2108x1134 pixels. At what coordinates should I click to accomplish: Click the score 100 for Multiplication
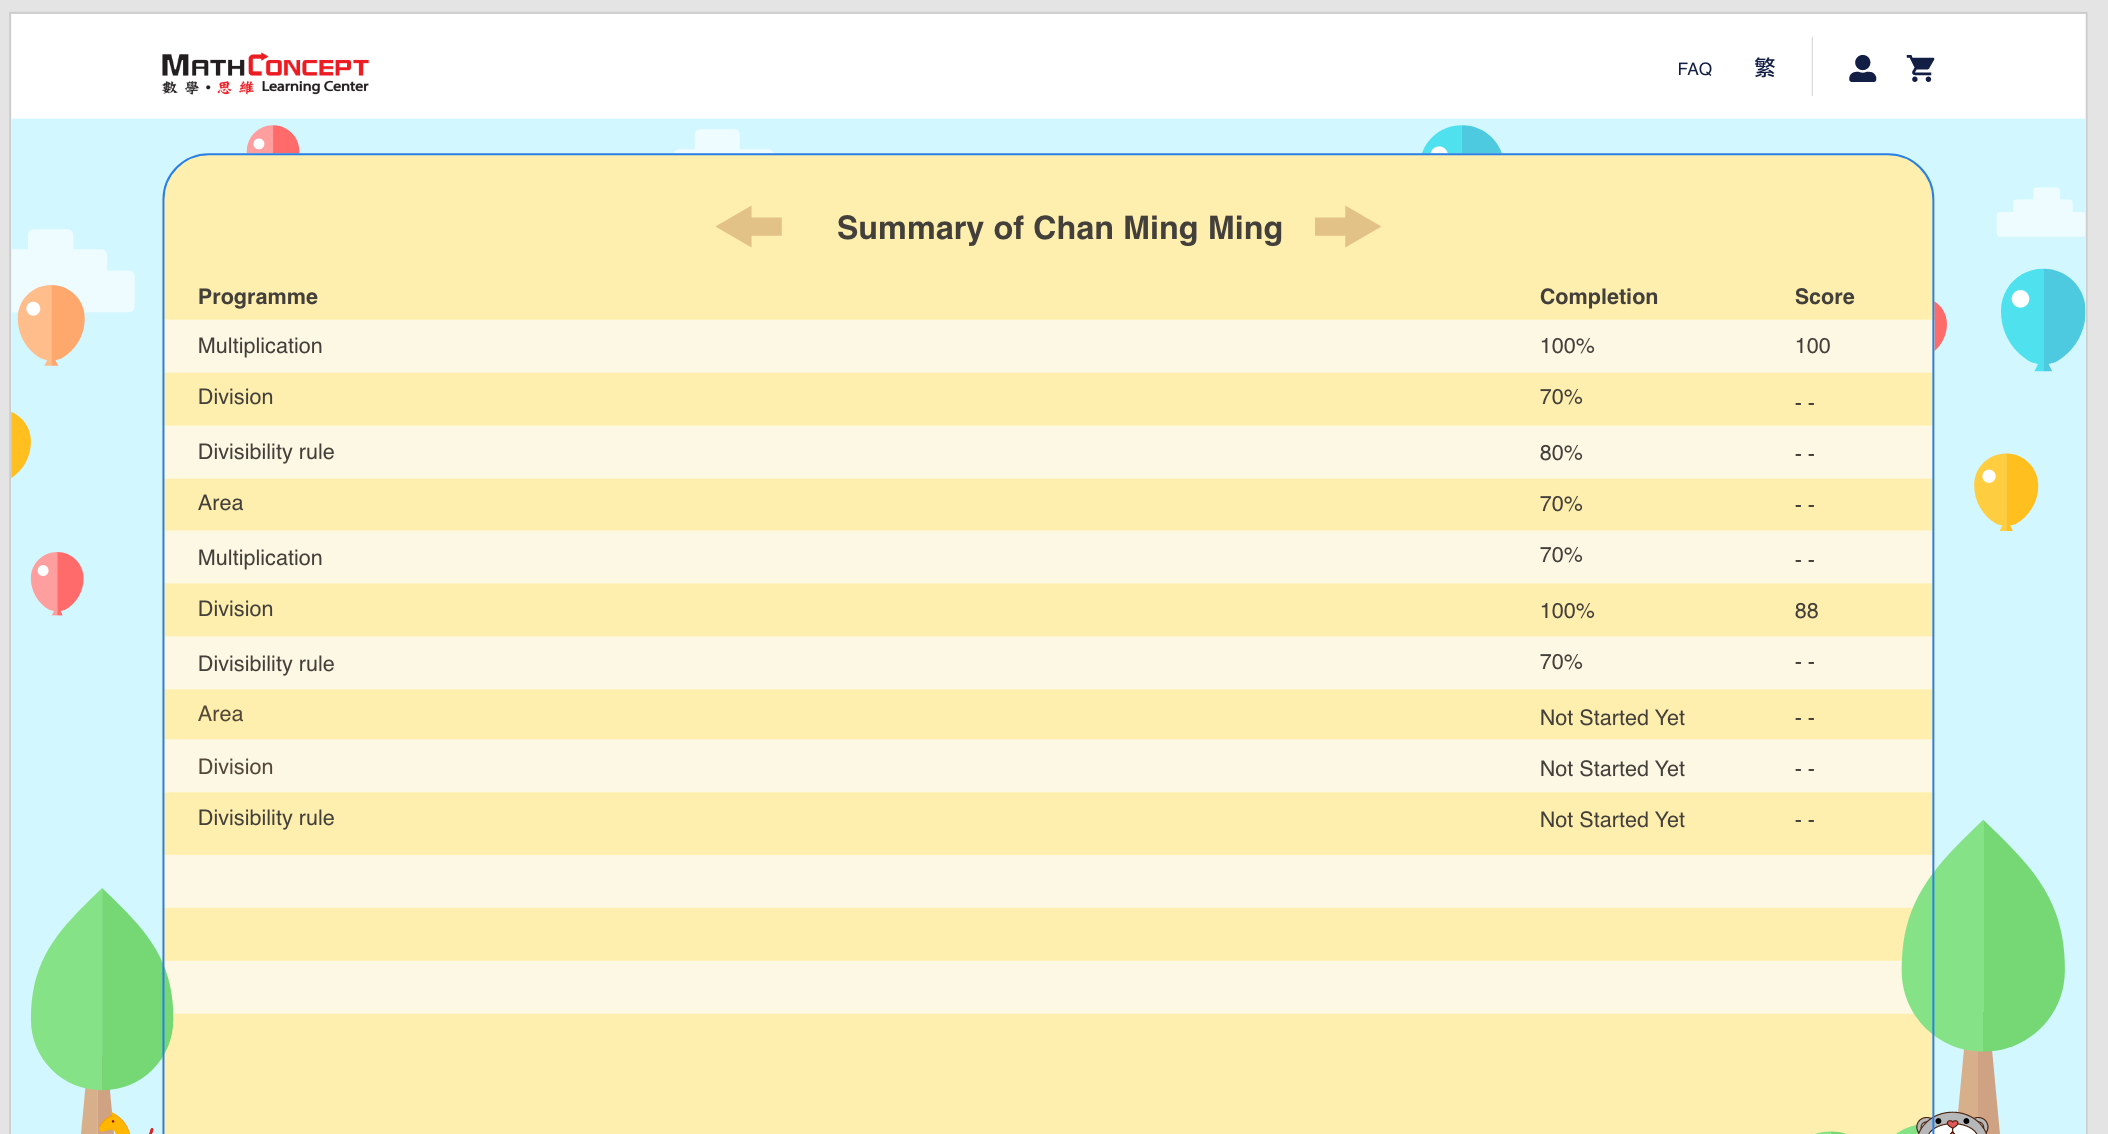(1812, 346)
